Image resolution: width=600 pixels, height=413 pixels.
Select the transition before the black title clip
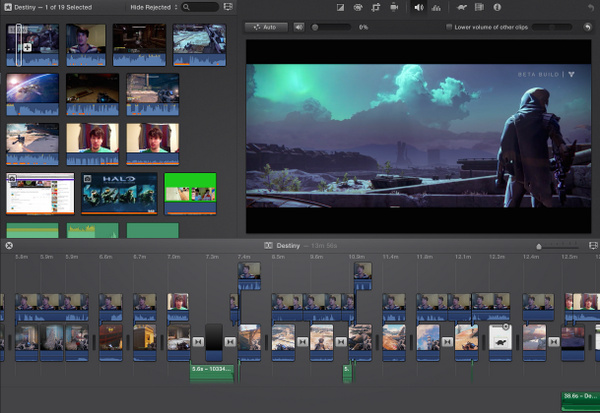198,342
